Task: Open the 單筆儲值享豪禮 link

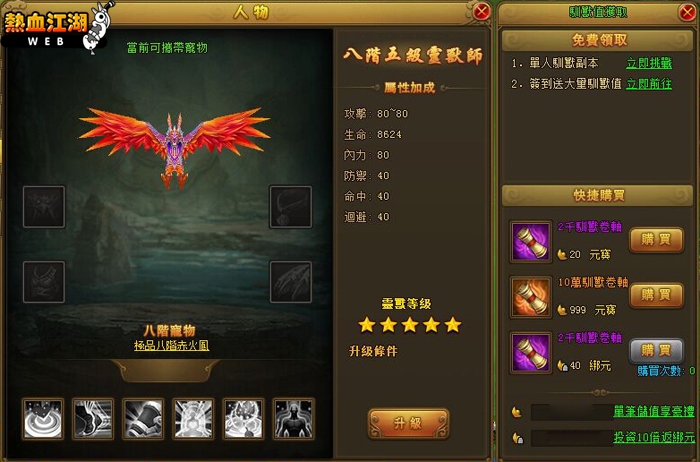Action: pyautogui.click(x=654, y=411)
